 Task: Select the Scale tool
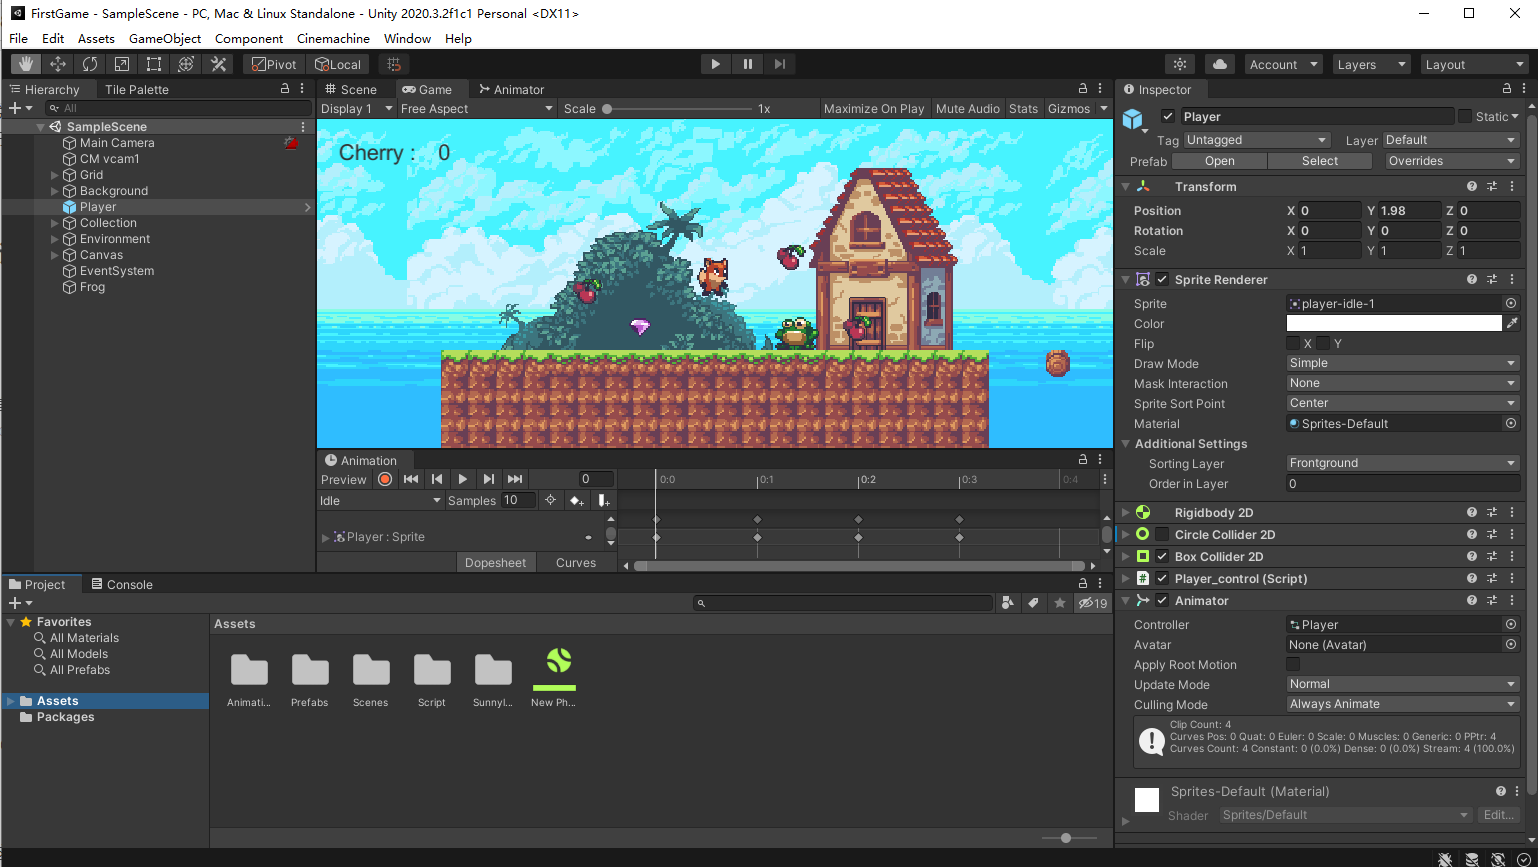[x=122, y=64]
